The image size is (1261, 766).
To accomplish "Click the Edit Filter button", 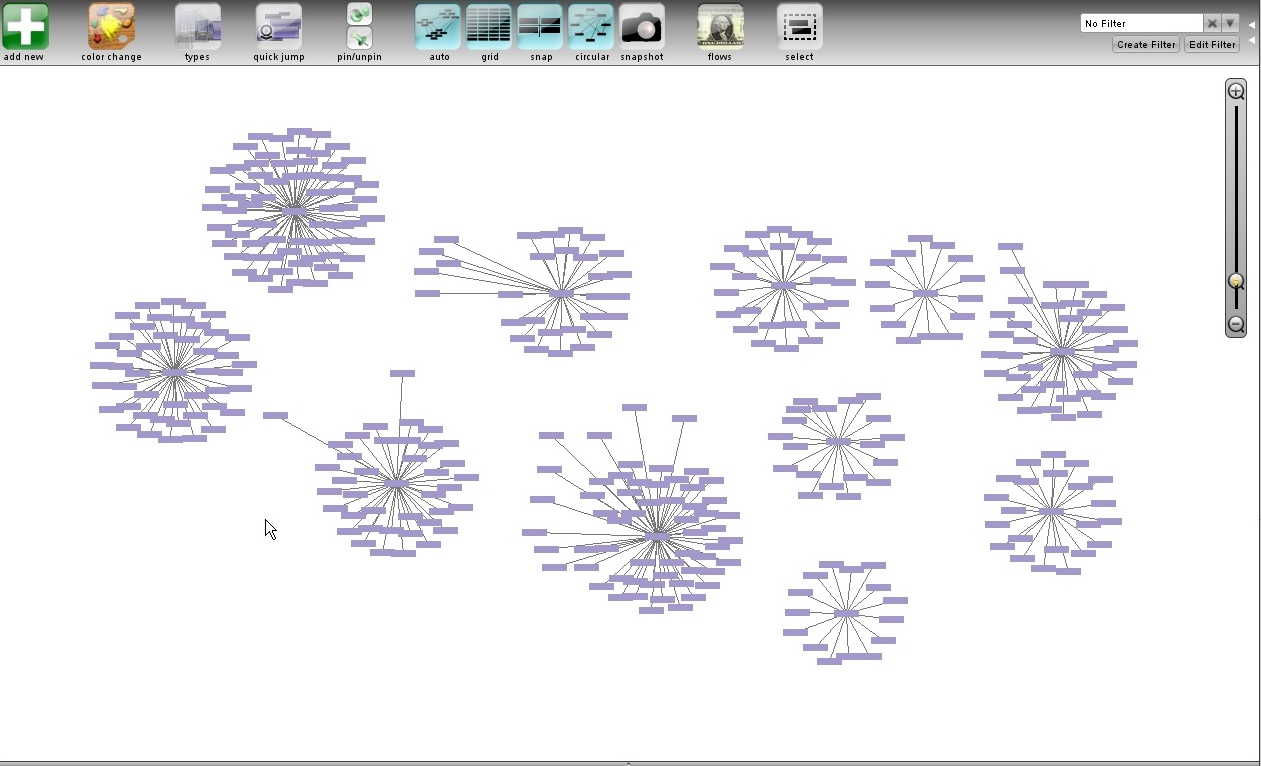I will [1212, 44].
